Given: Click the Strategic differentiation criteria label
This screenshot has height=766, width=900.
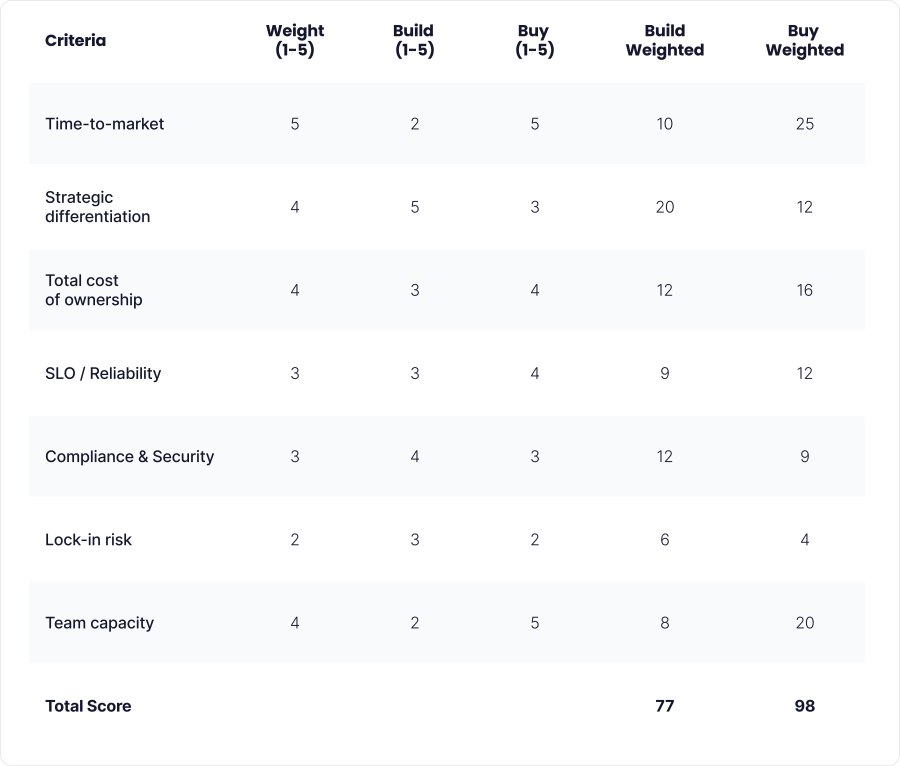Looking at the screenshot, I should [x=97, y=207].
